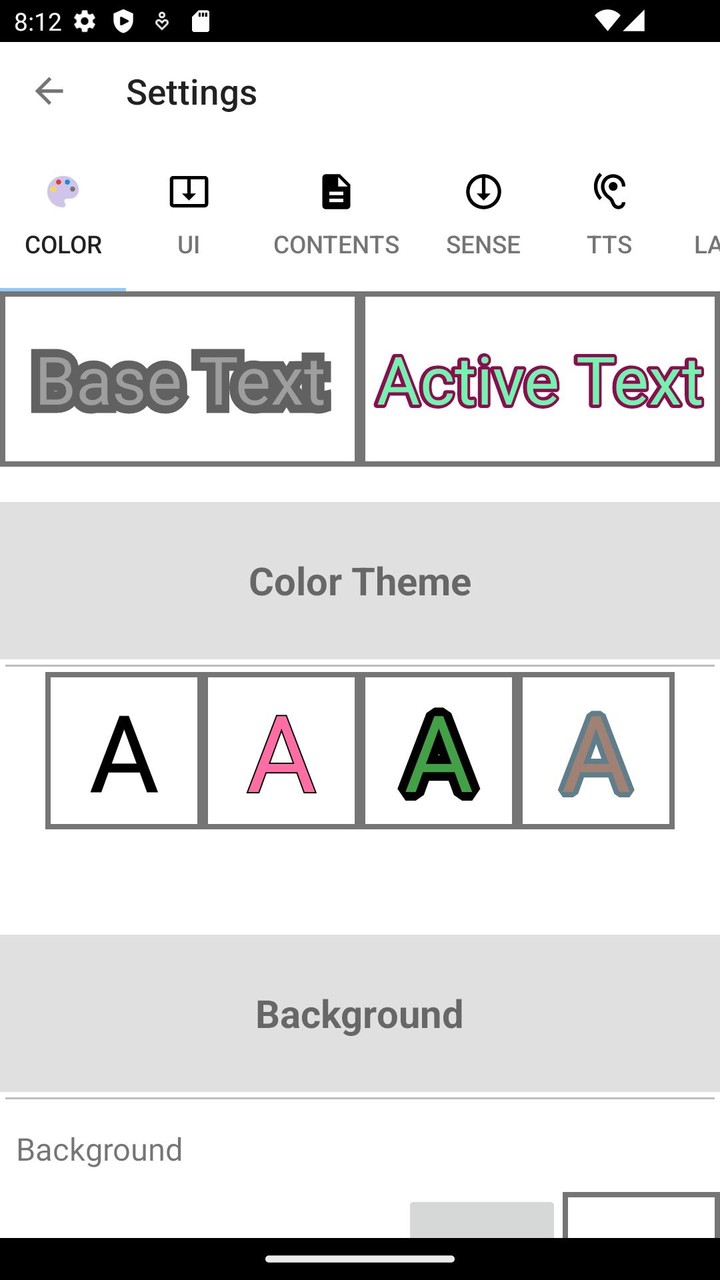This screenshot has width=720, height=1280.
Task: Pick the brown A with blue outline theme
Action: (596, 751)
